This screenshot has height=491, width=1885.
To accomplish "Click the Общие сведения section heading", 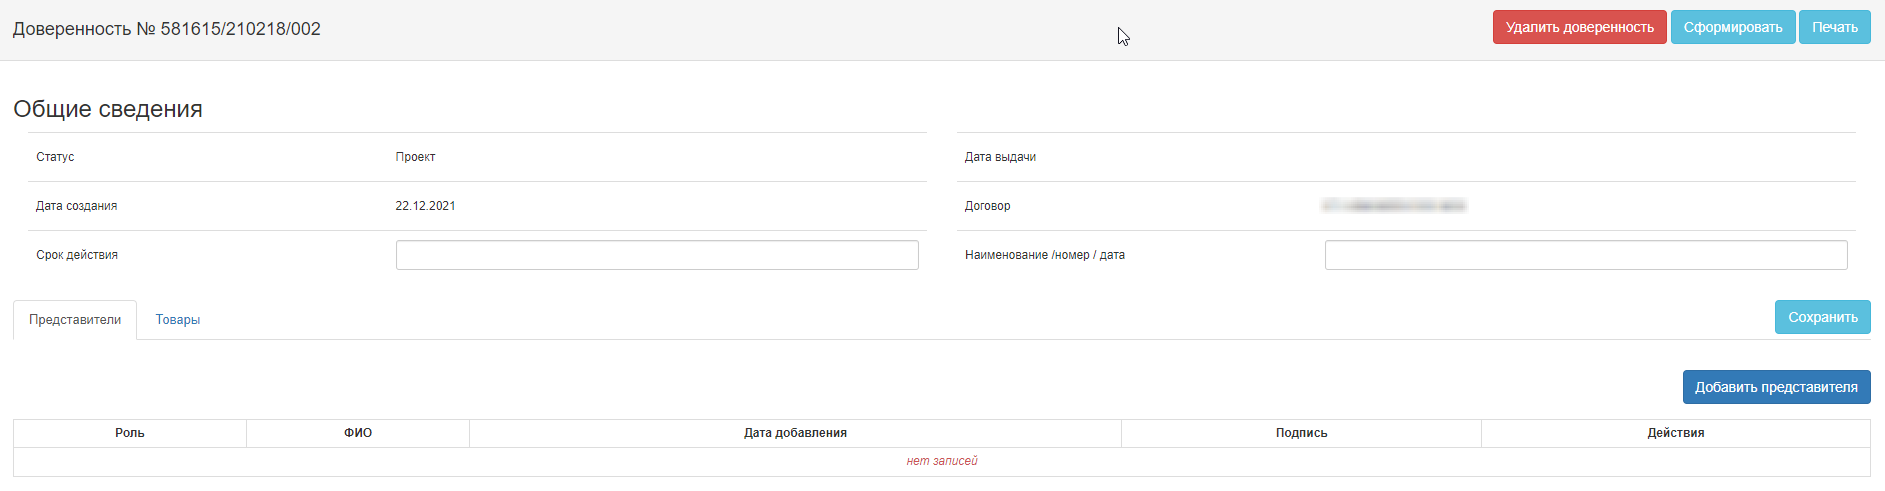I will (x=108, y=109).
